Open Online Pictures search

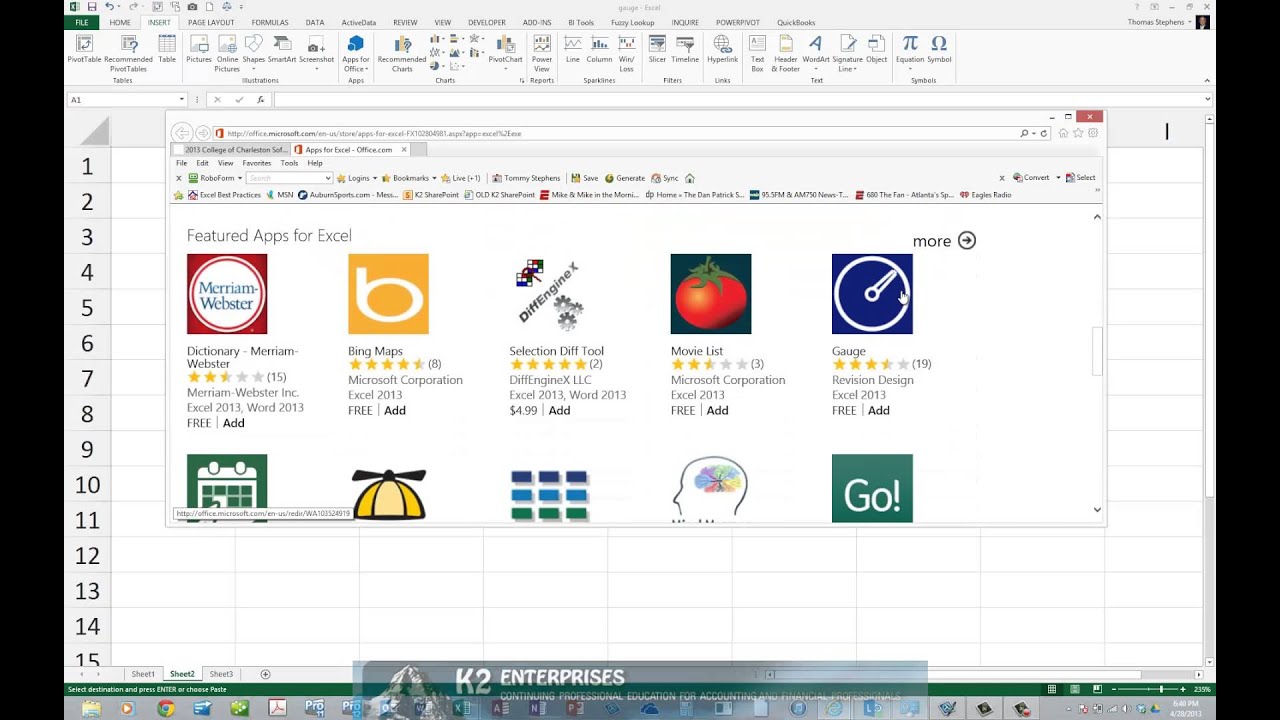click(x=227, y=53)
